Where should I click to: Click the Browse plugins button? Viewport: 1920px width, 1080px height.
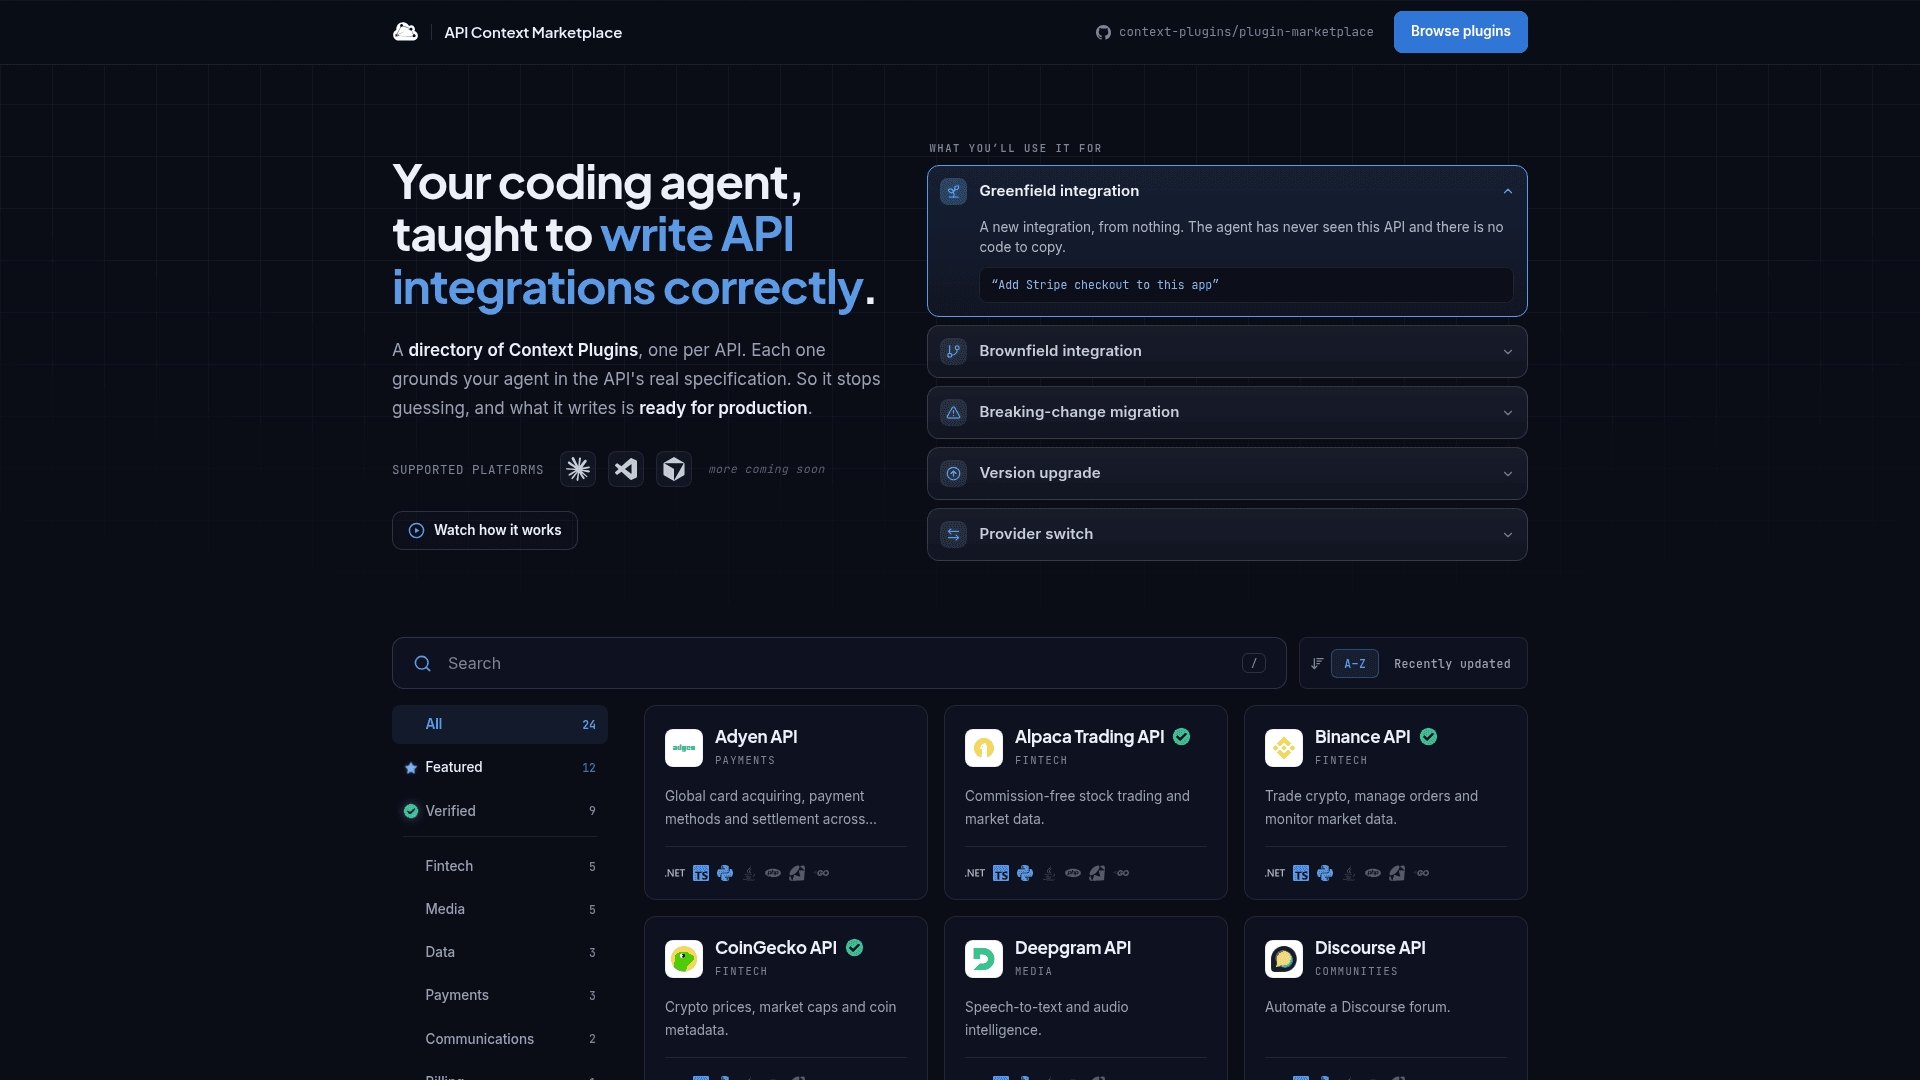point(1460,32)
